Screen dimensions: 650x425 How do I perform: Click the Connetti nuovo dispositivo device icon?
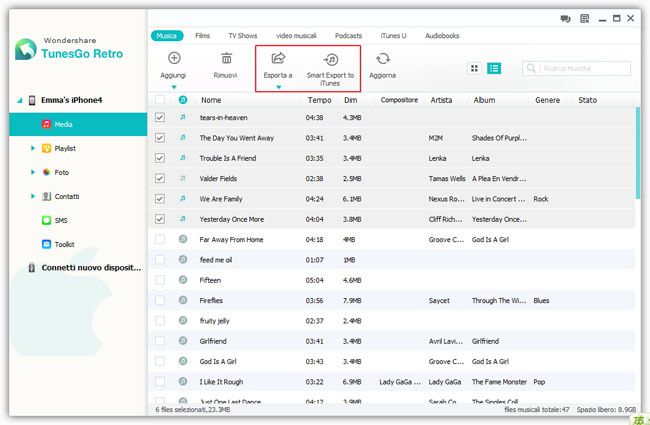point(32,268)
